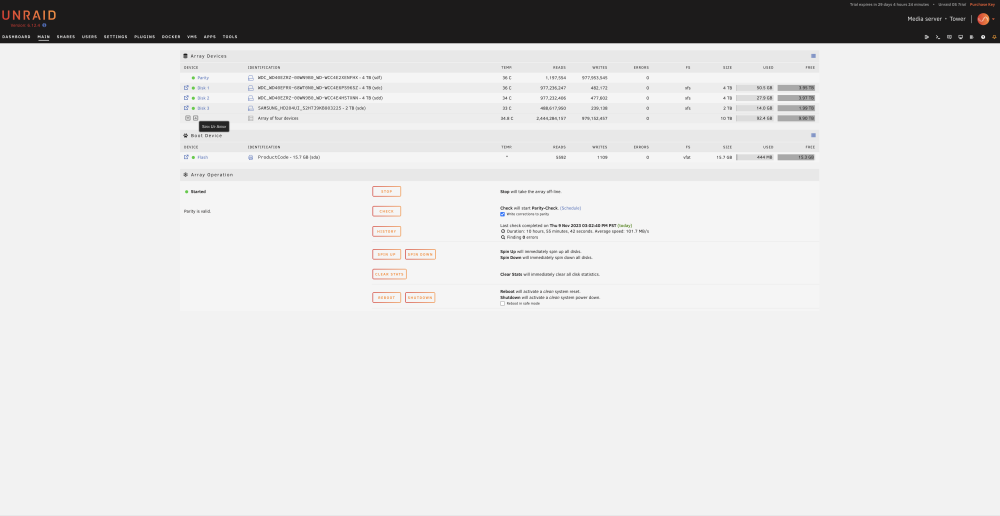Click the Info monitor icon in the top bar

[x=960, y=37]
